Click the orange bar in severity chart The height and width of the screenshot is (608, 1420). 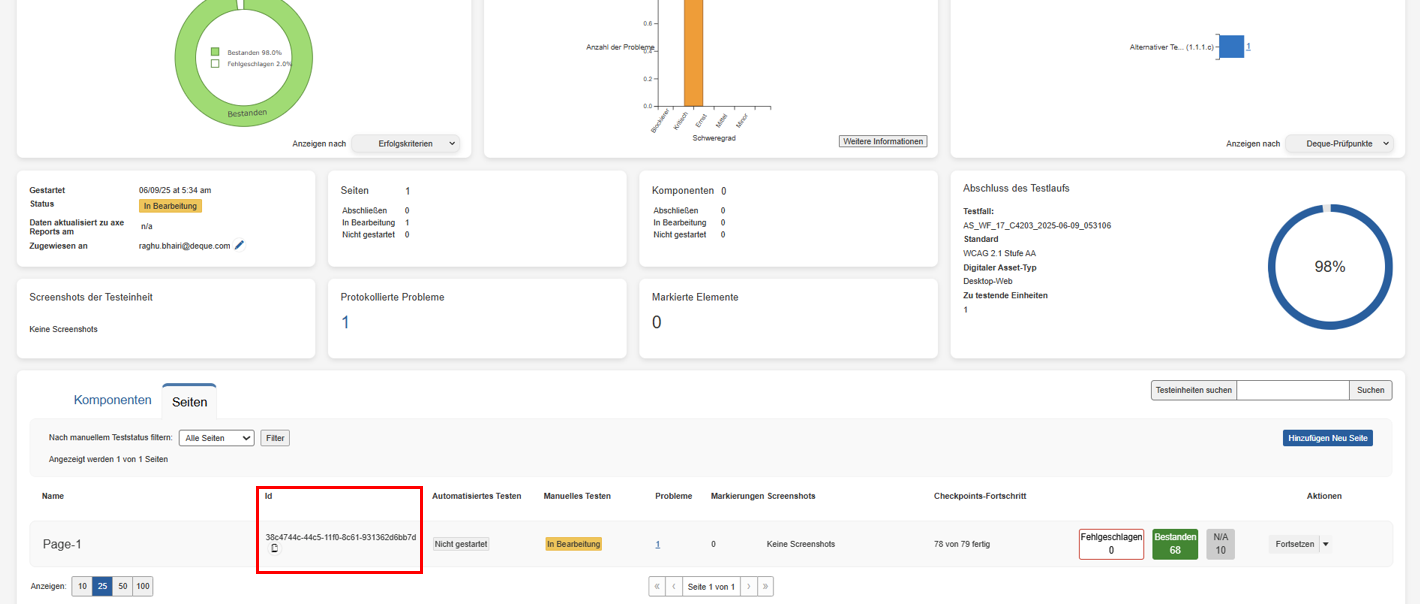click(693, 52)
